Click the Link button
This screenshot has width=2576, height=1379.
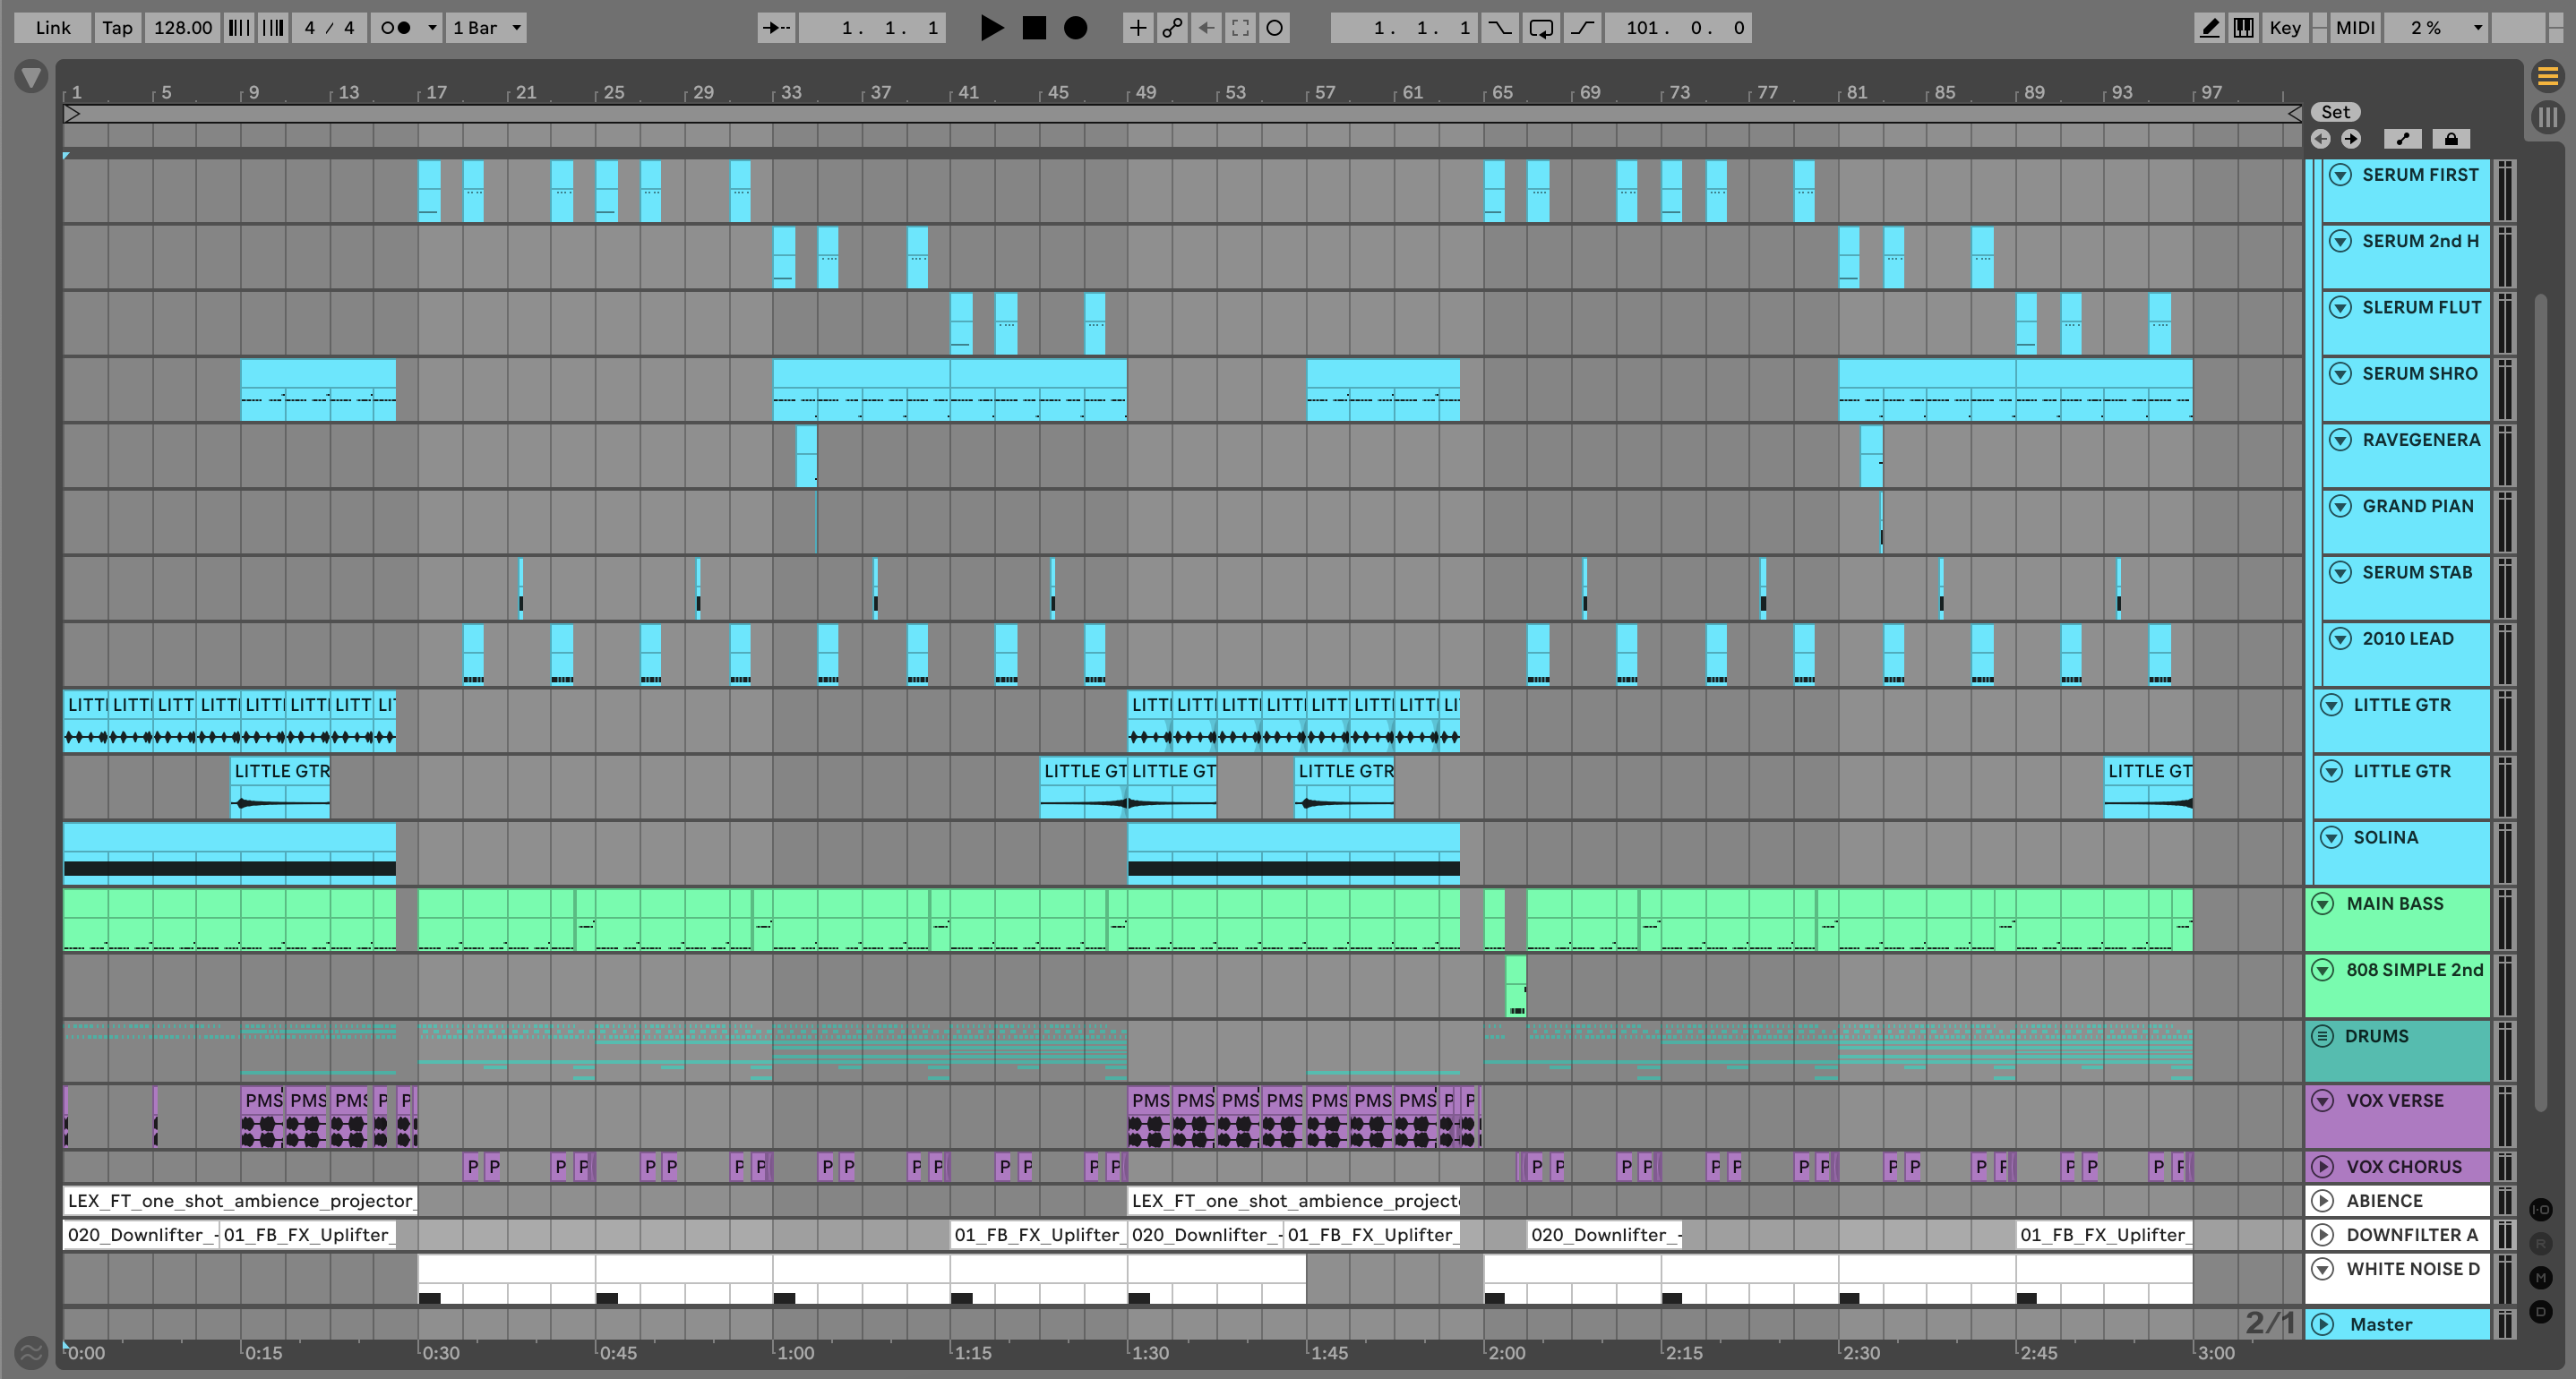tap(52, 28)
